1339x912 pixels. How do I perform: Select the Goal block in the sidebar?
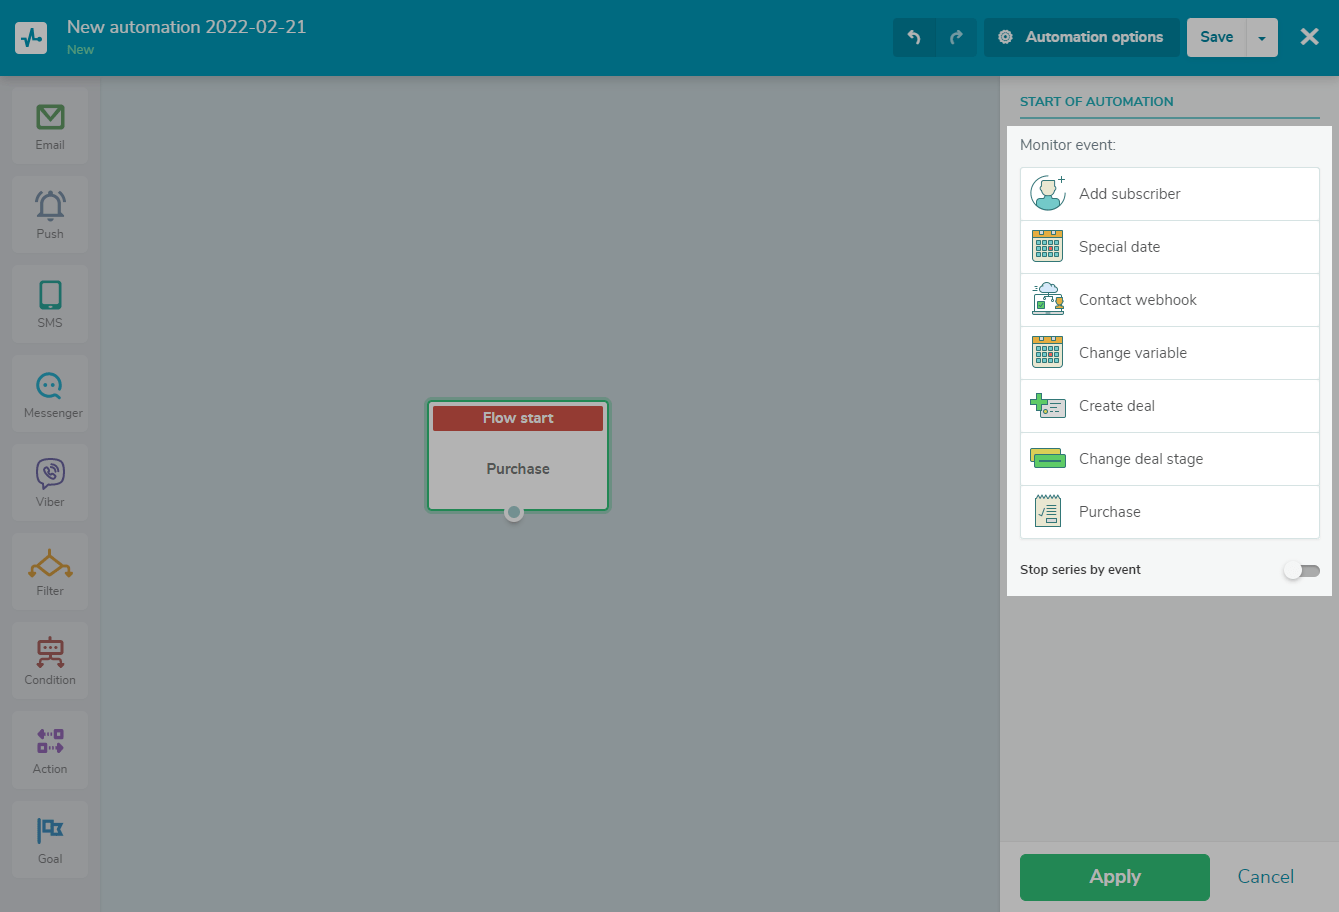(49, 838)
